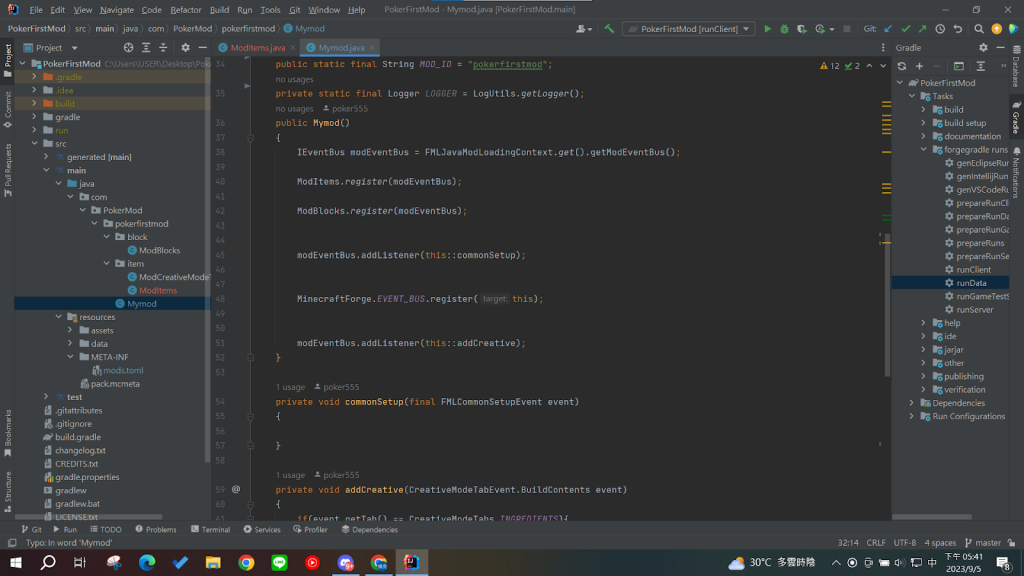Open Microsoft Edge in the taskbar

point(147,562)
